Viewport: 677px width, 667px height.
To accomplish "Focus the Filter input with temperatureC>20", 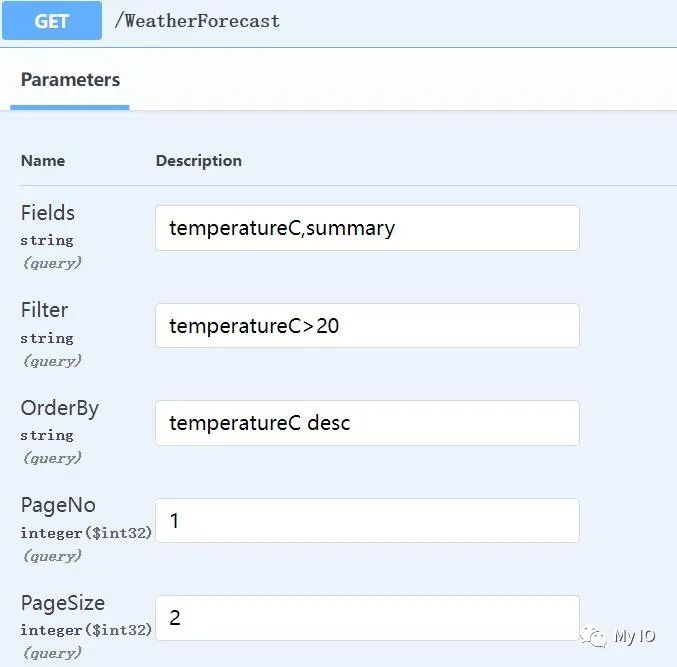I will (367, 326).
